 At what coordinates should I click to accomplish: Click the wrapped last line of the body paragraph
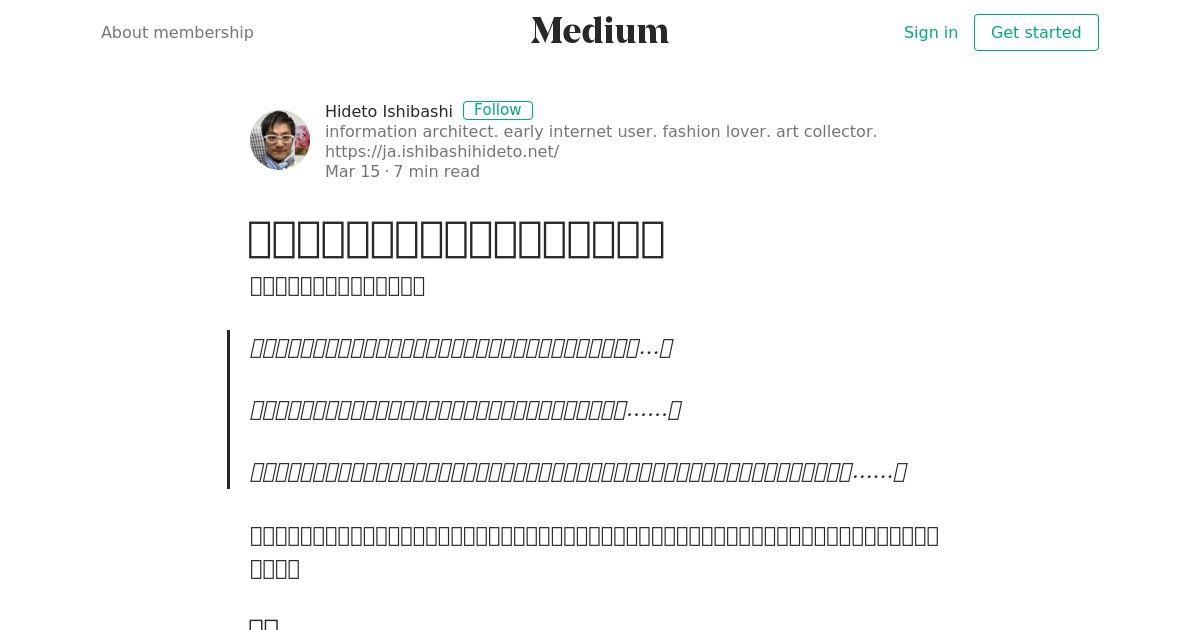pos(275,569)
